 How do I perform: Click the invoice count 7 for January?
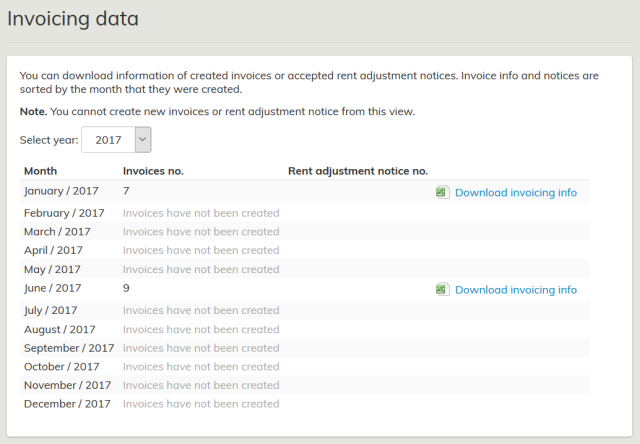click(127, 190)
